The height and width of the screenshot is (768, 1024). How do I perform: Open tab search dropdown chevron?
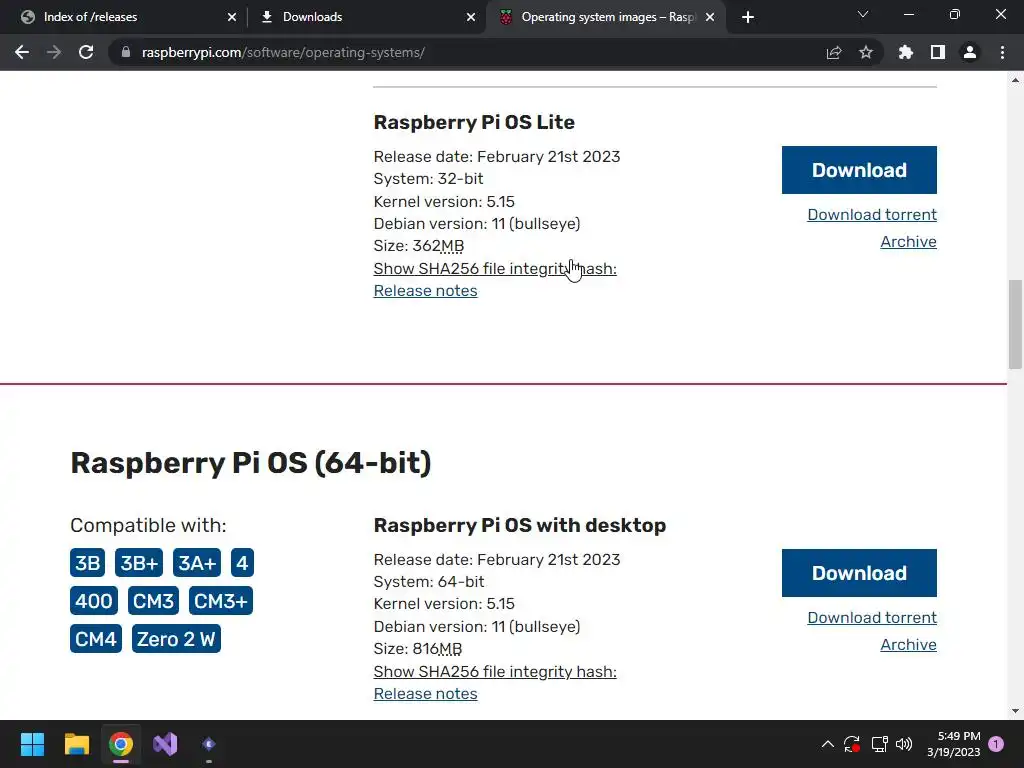[863, 14]
